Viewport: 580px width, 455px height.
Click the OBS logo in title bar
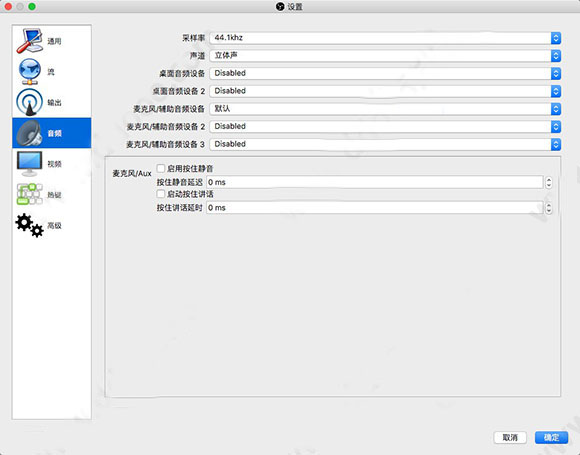pyautogui.click(x=280, y=7)
